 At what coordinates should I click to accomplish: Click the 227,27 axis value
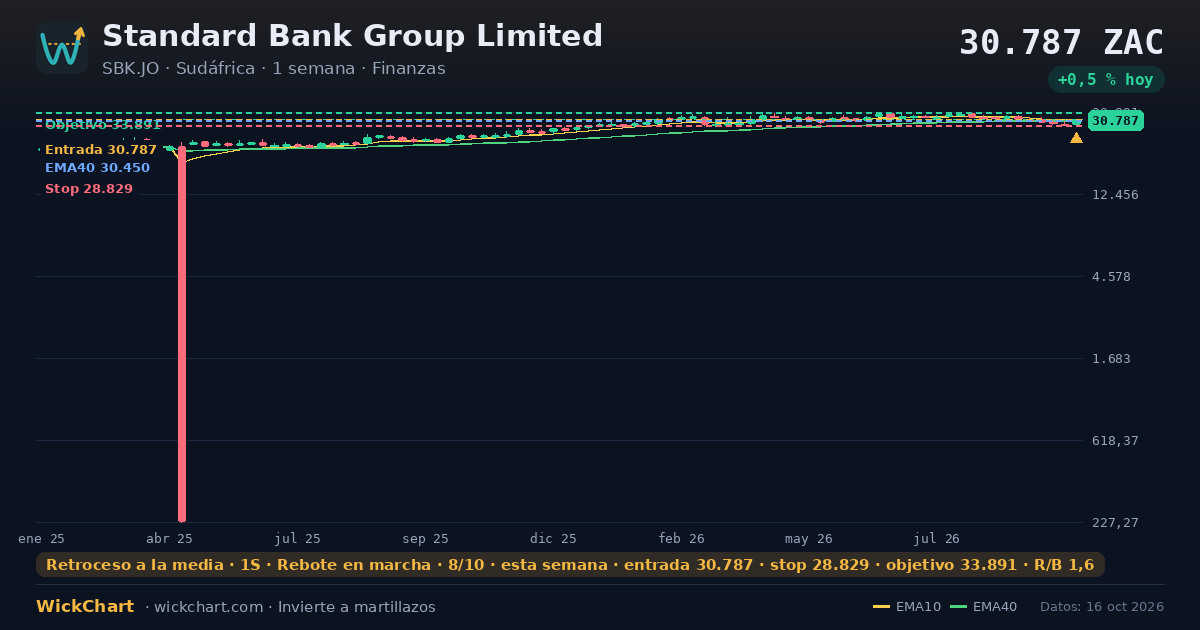point(1114,523)
